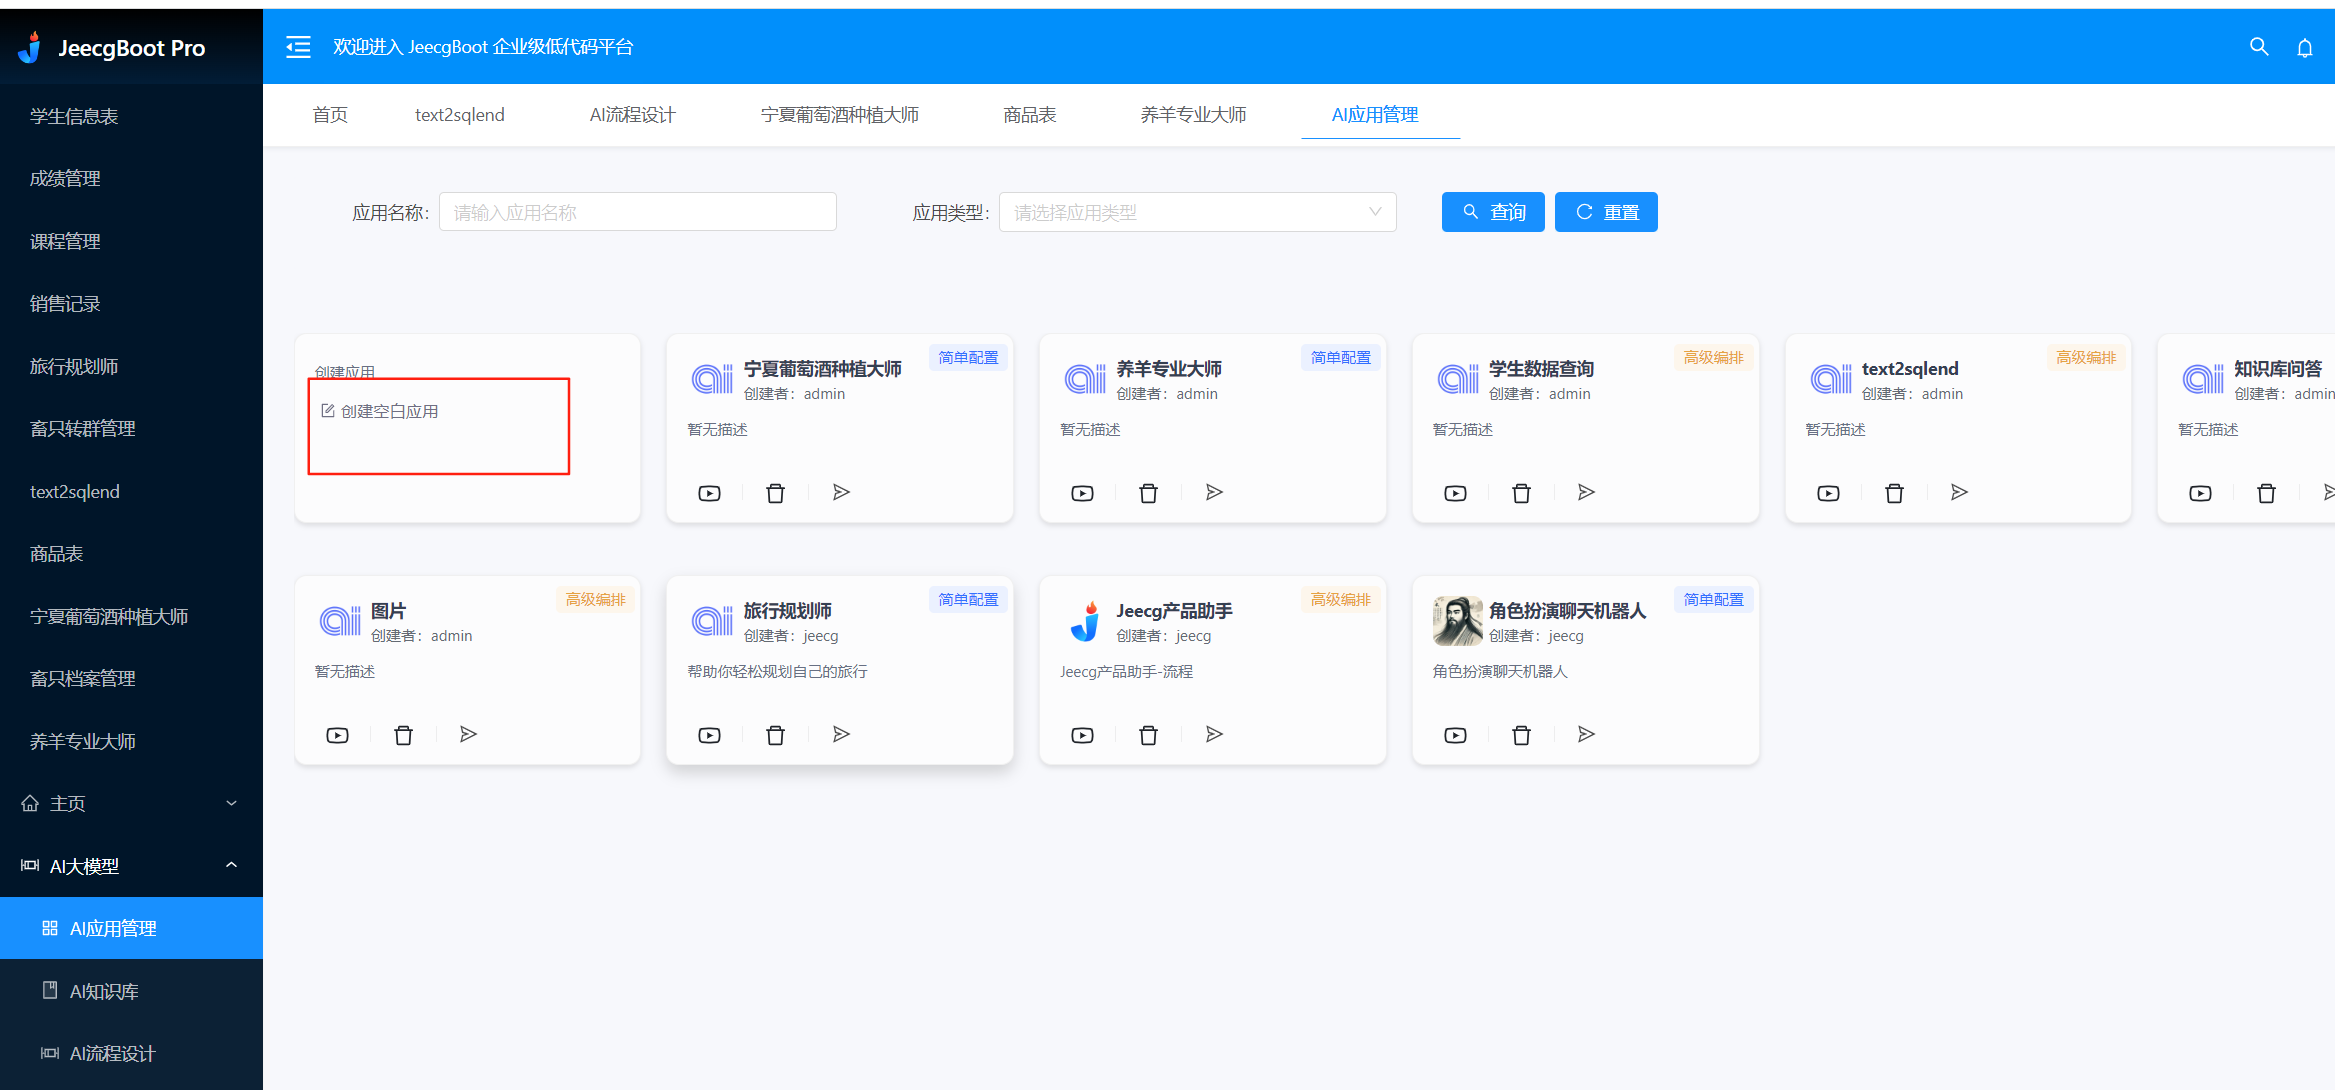Open AI知识库 in the sidebar
Image resolution: width=2335 pixels, height=1090 pixels.
click(131, 991)
